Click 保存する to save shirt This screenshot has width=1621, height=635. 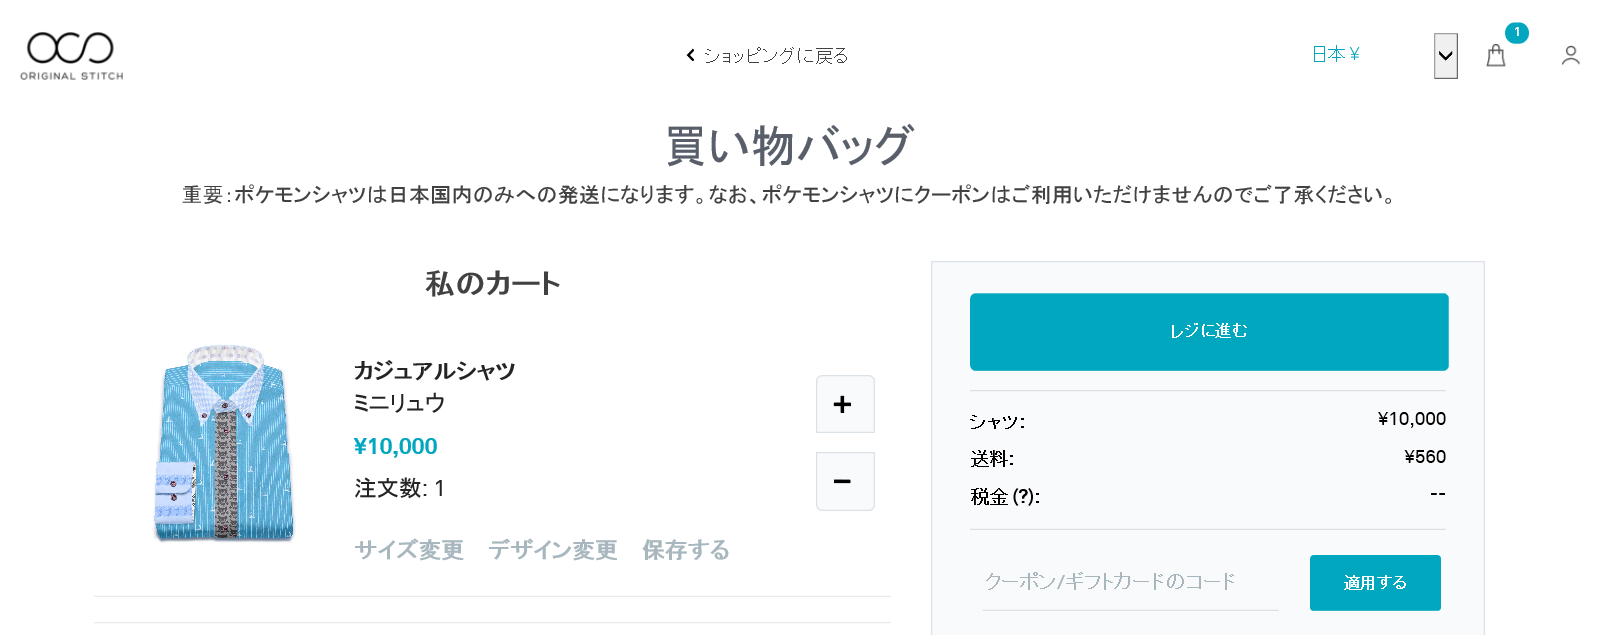pos(685,550)
